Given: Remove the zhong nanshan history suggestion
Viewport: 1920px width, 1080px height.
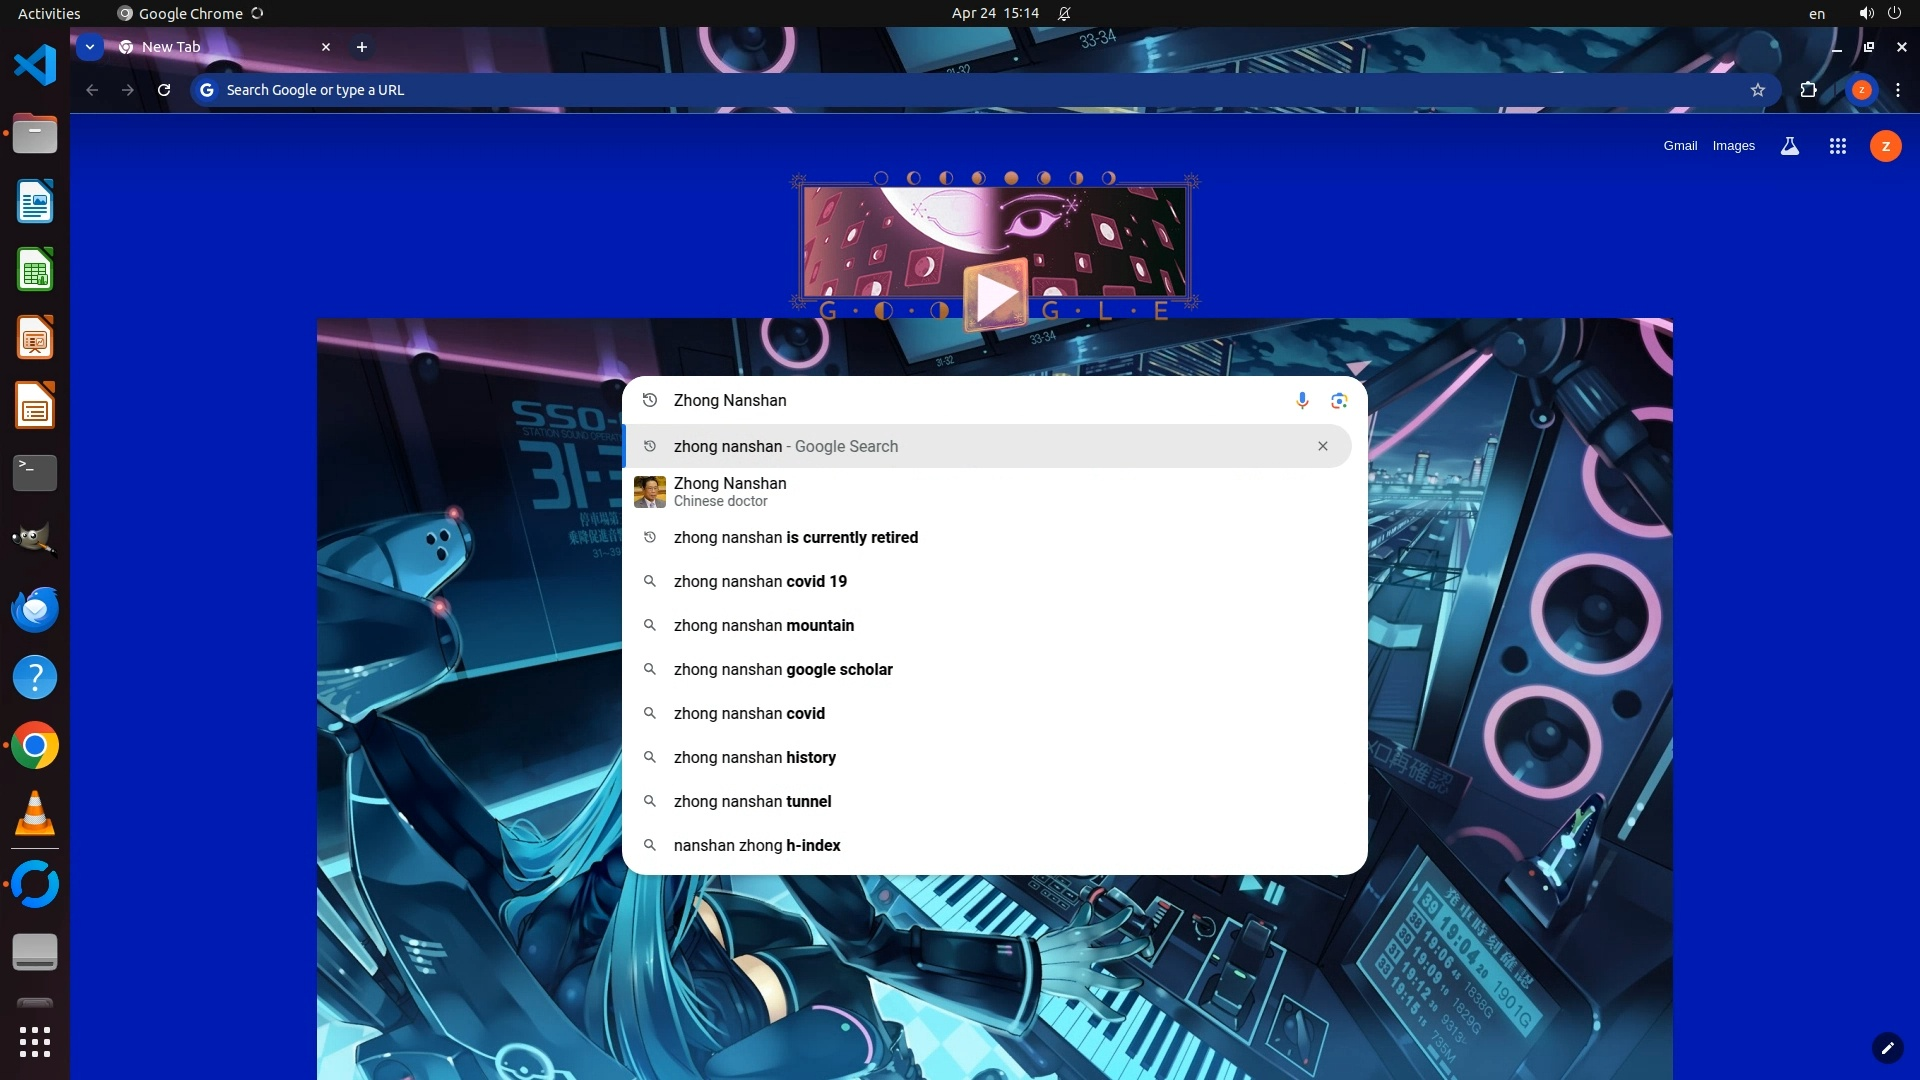Looking at the screenshot, I should [1322, 446].
